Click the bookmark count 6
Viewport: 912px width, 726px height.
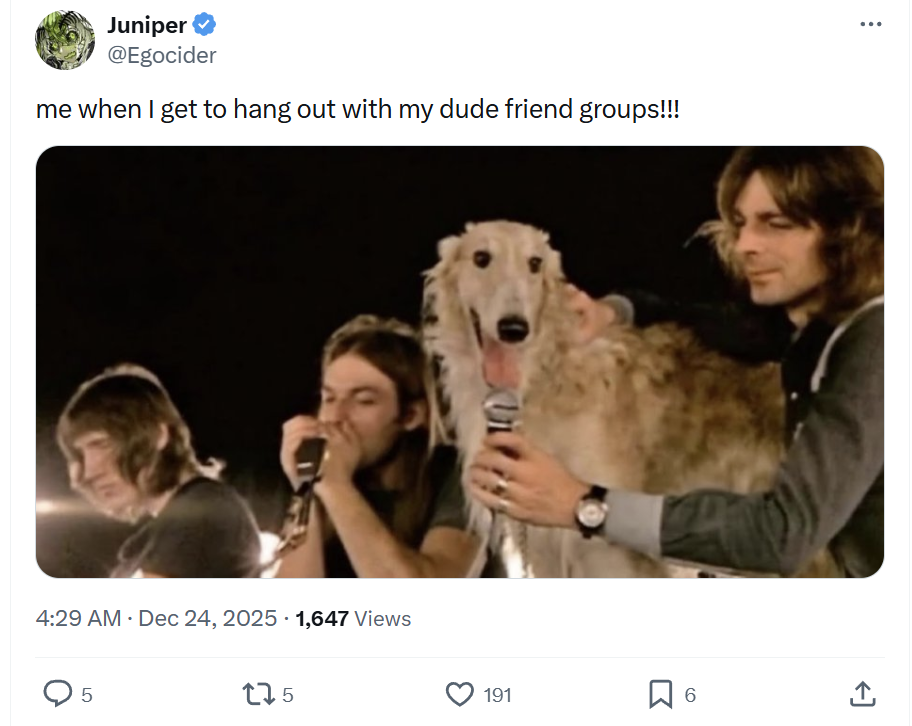(x=690, y=695)
